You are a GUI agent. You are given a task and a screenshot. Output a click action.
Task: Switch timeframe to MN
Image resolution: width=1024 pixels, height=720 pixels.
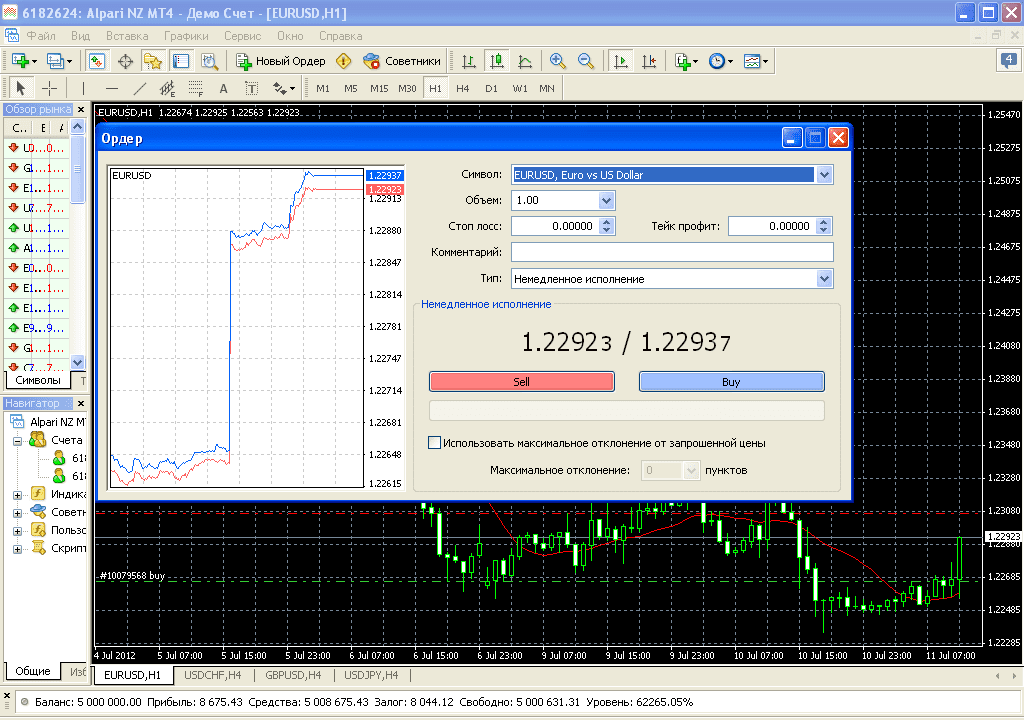click(x=547, y=88)
